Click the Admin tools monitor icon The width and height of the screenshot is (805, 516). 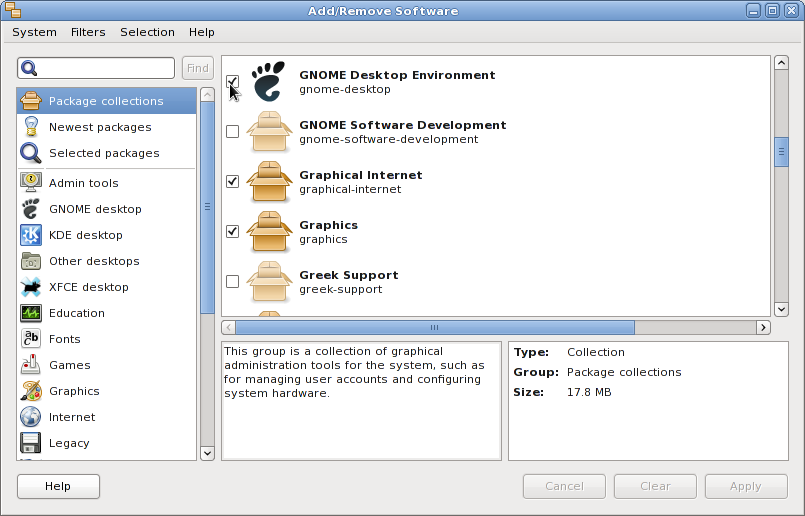(x=31, y=183)
